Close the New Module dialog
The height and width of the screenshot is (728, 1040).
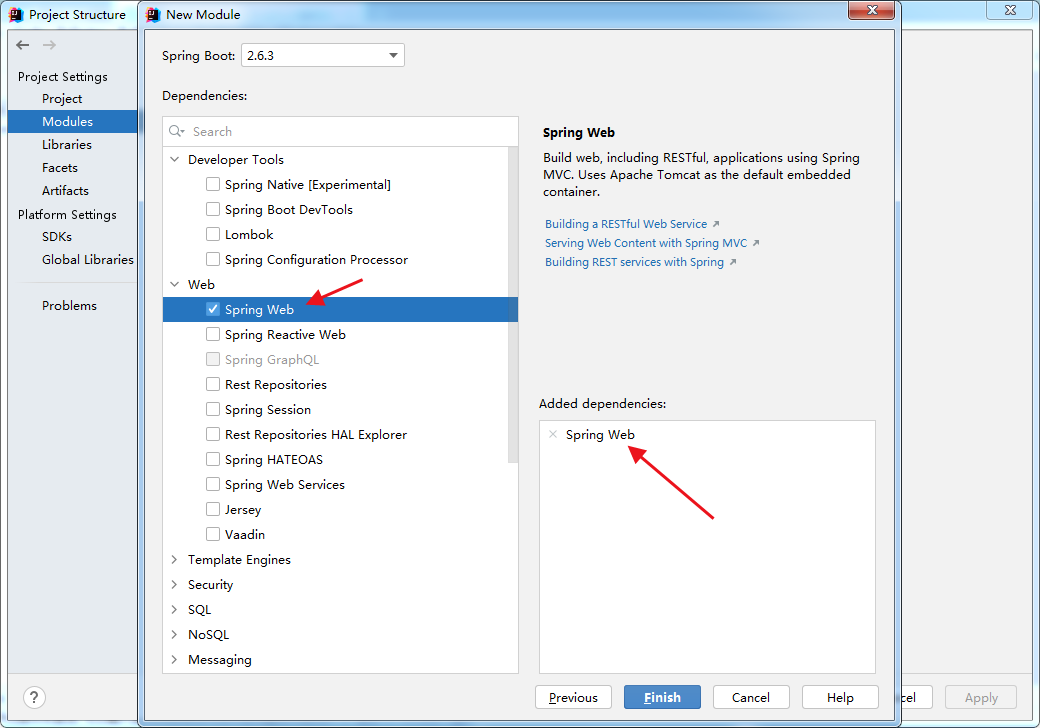point(872,10)
